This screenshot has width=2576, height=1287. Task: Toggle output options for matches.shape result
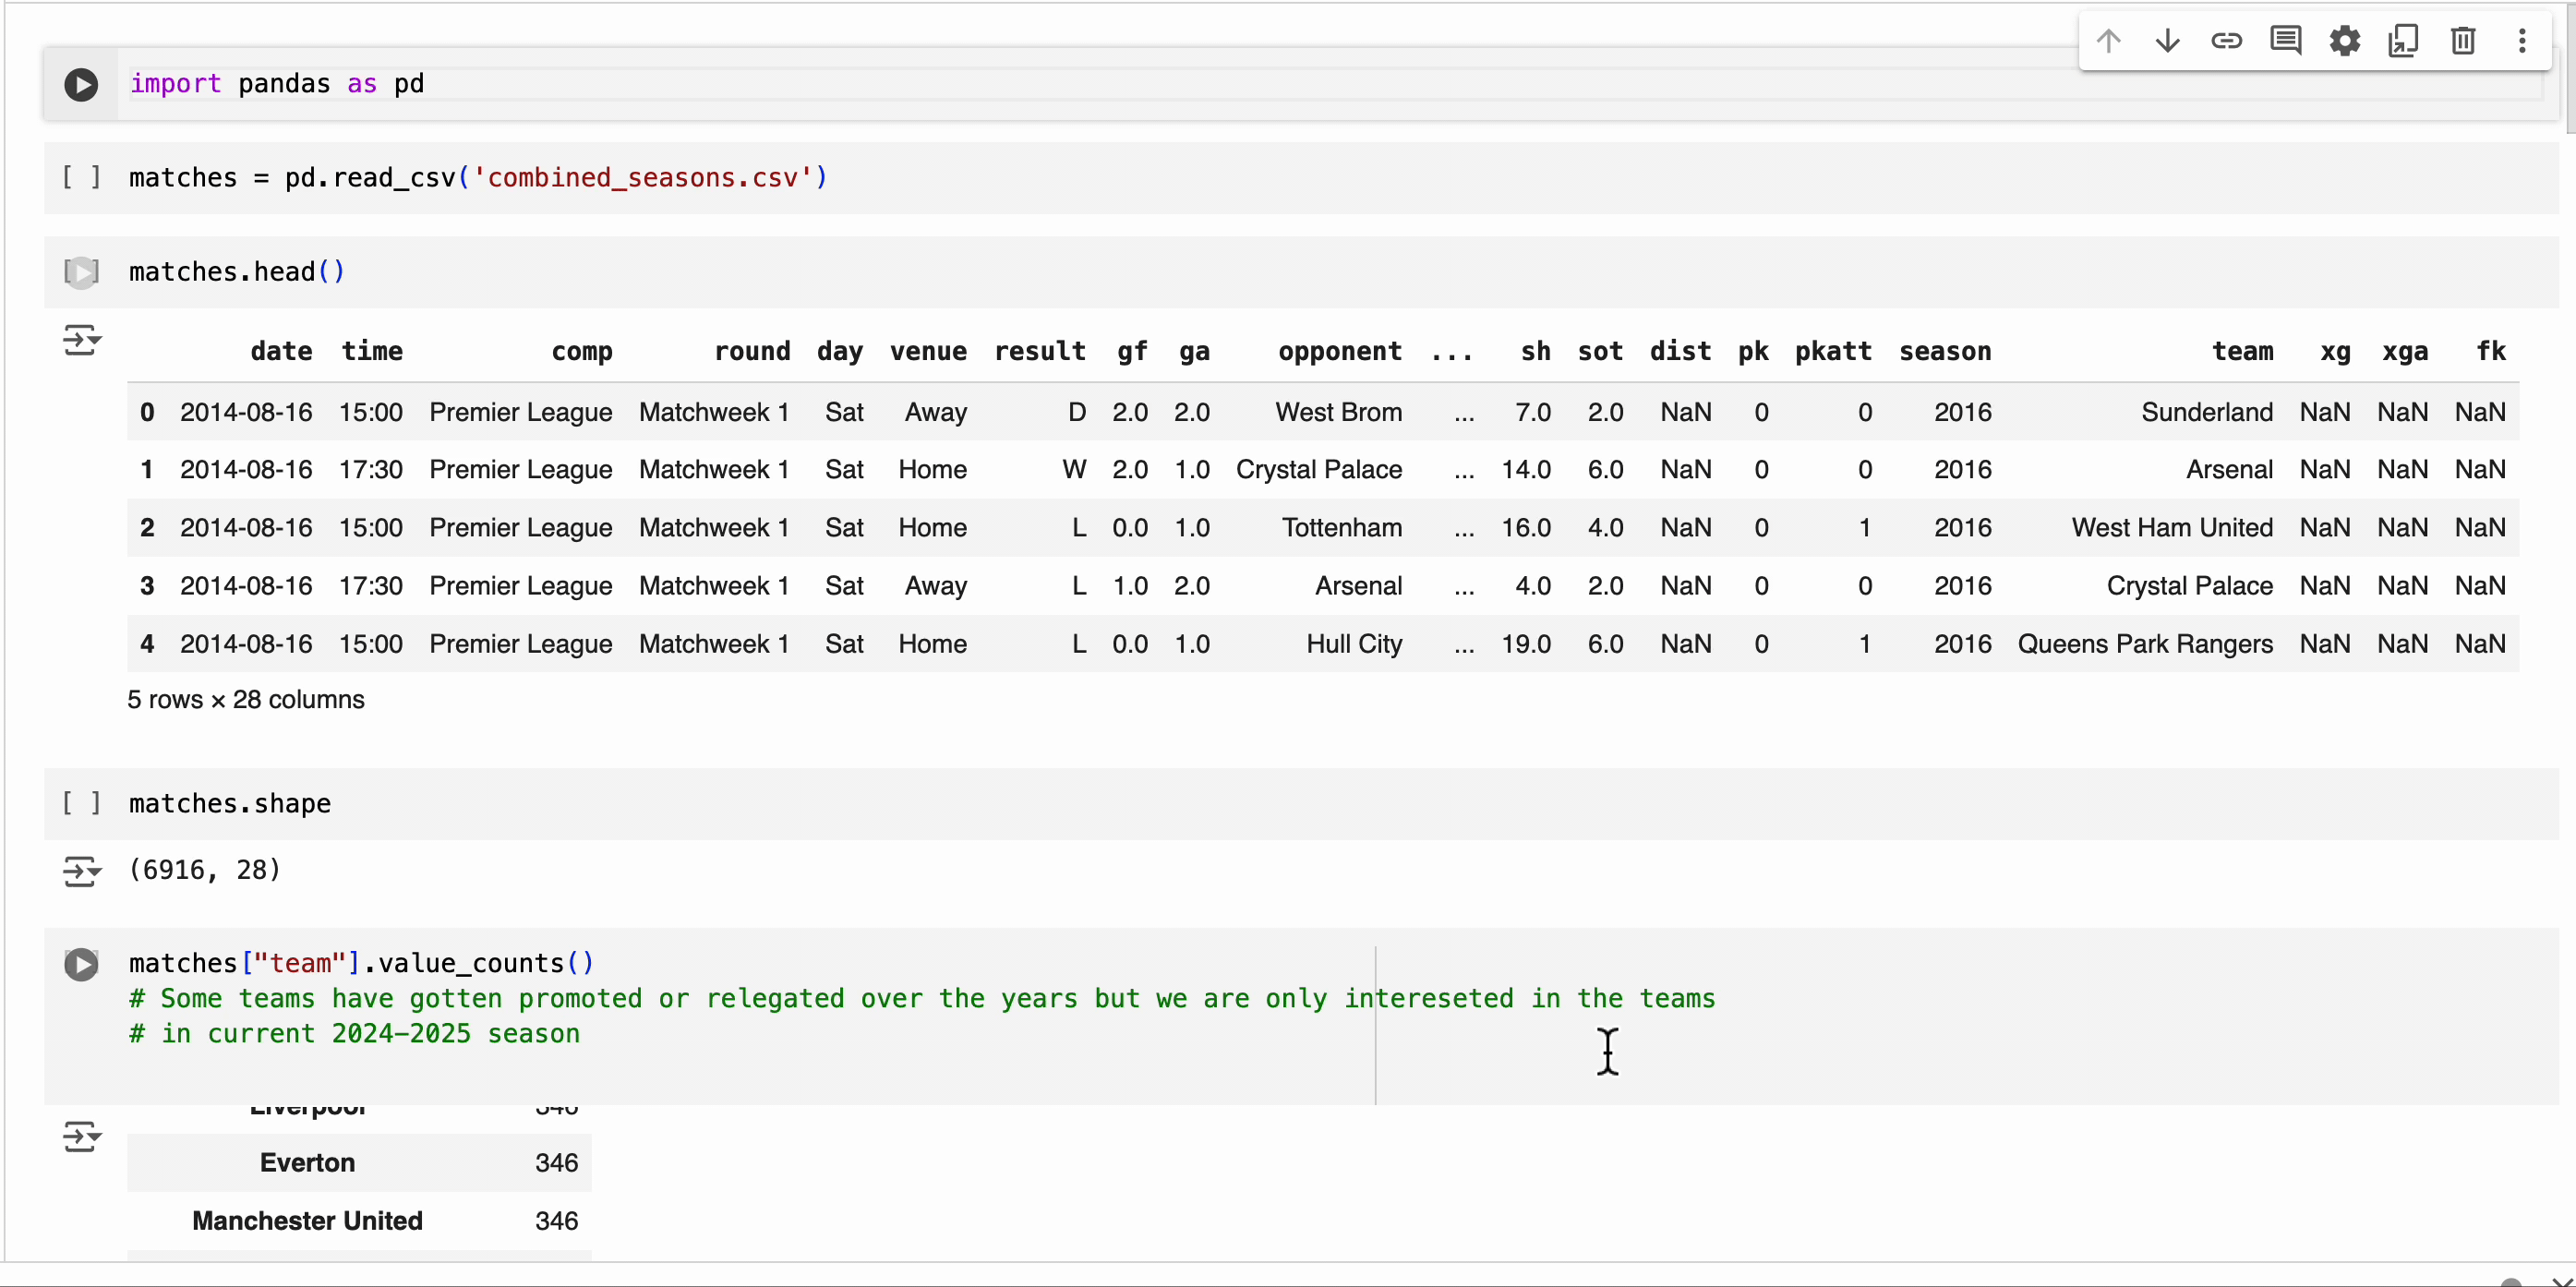point(81,871)
